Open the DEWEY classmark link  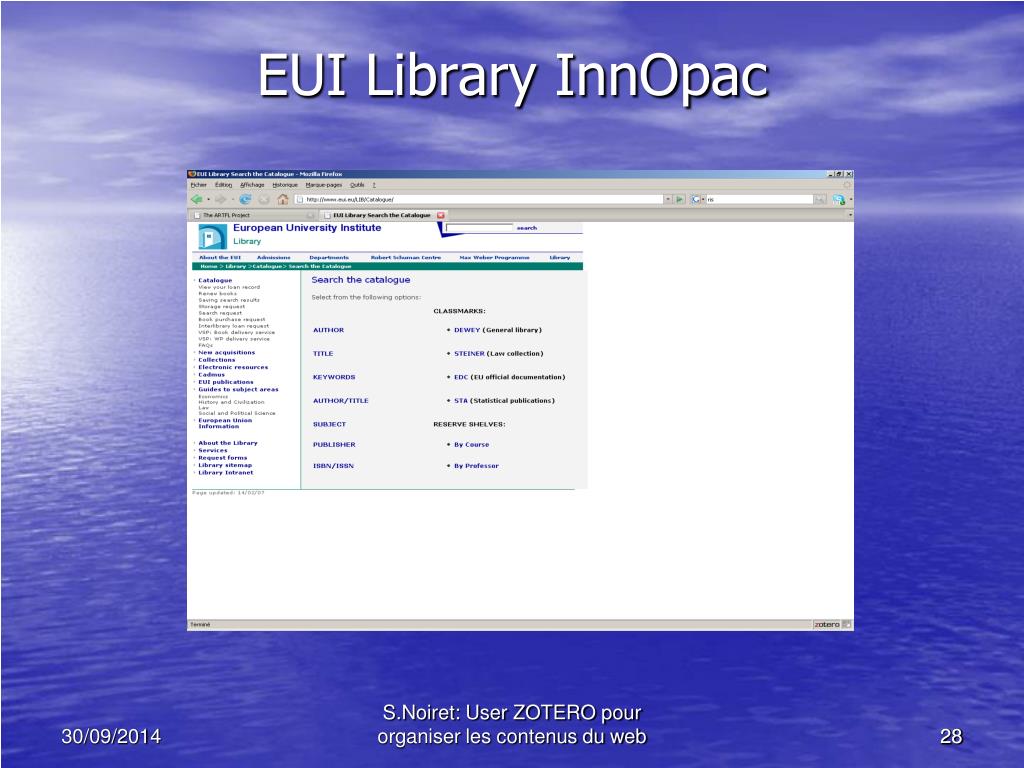click(x=467, y=330)
